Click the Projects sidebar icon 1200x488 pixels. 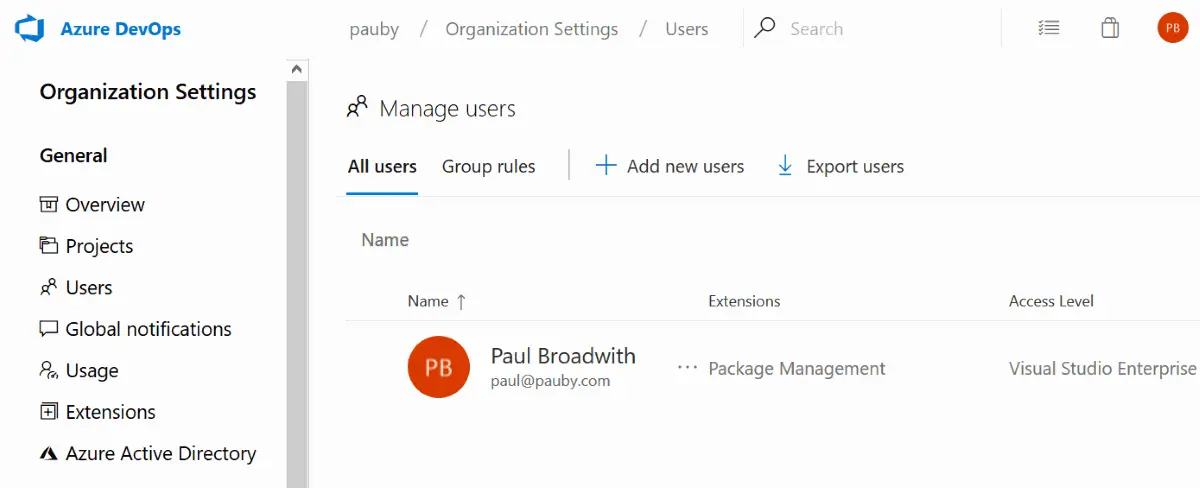(49, 245)
